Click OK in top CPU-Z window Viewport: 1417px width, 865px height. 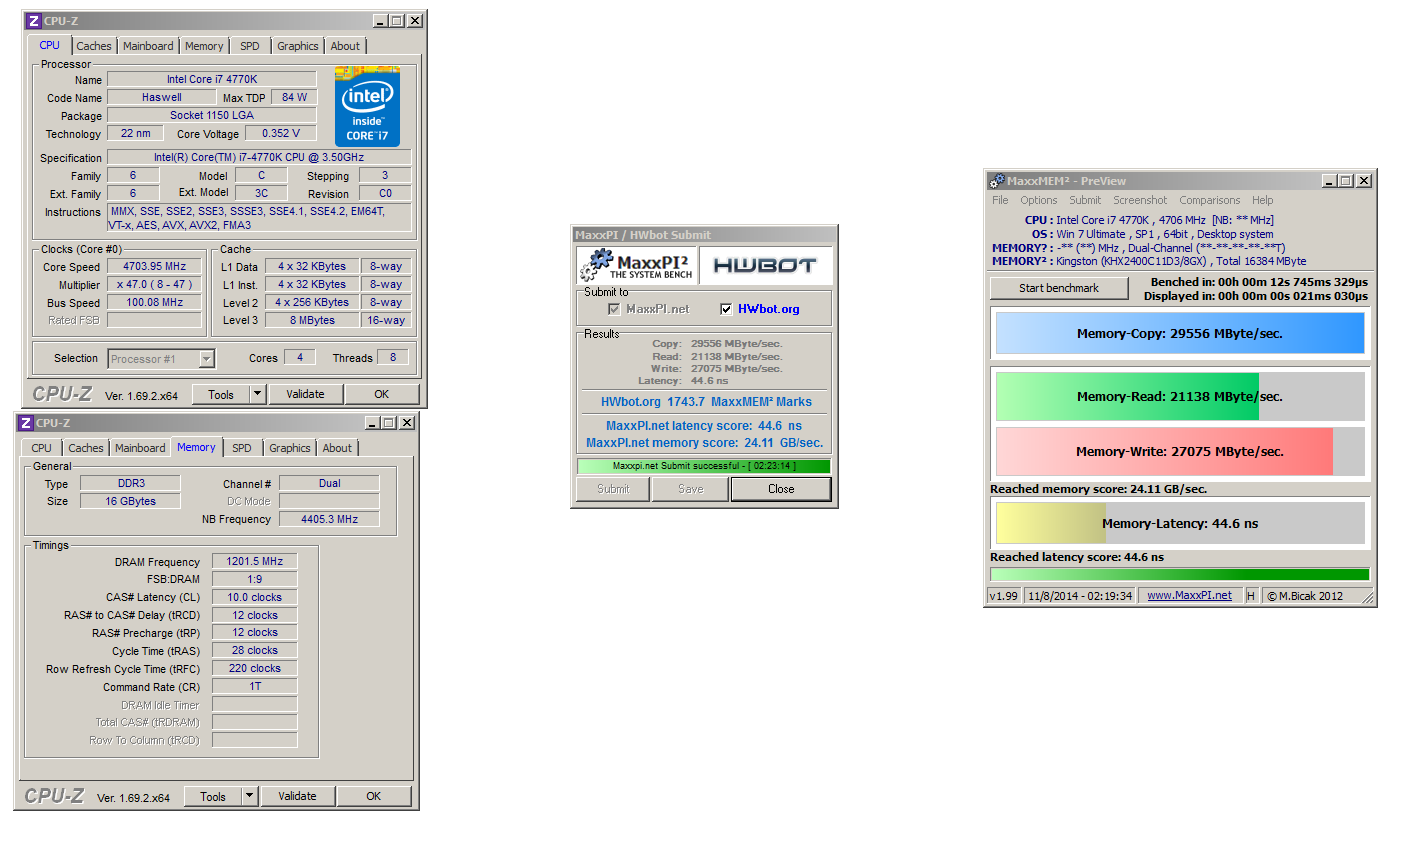(382, 394)
